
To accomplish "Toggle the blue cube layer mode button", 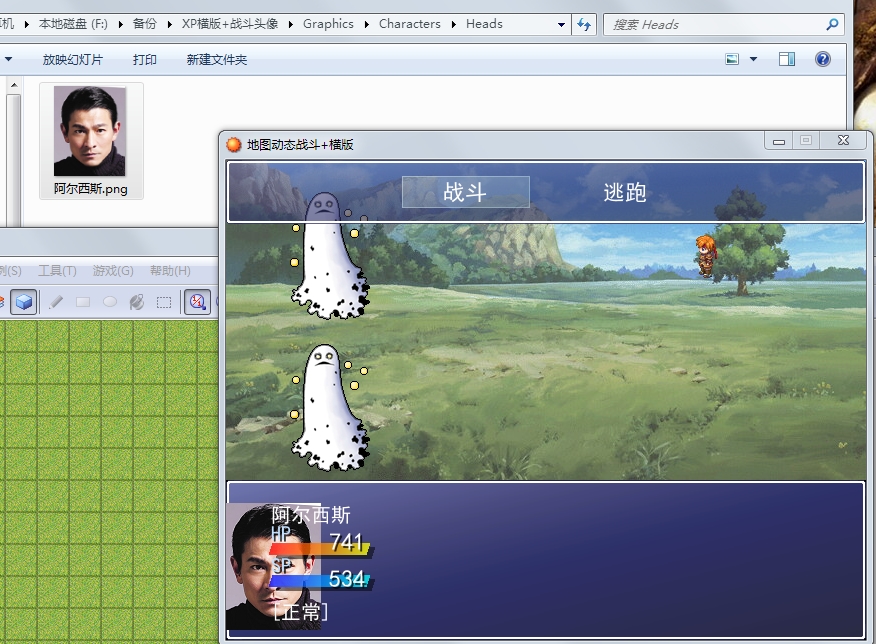I will [x=23, y=302].
